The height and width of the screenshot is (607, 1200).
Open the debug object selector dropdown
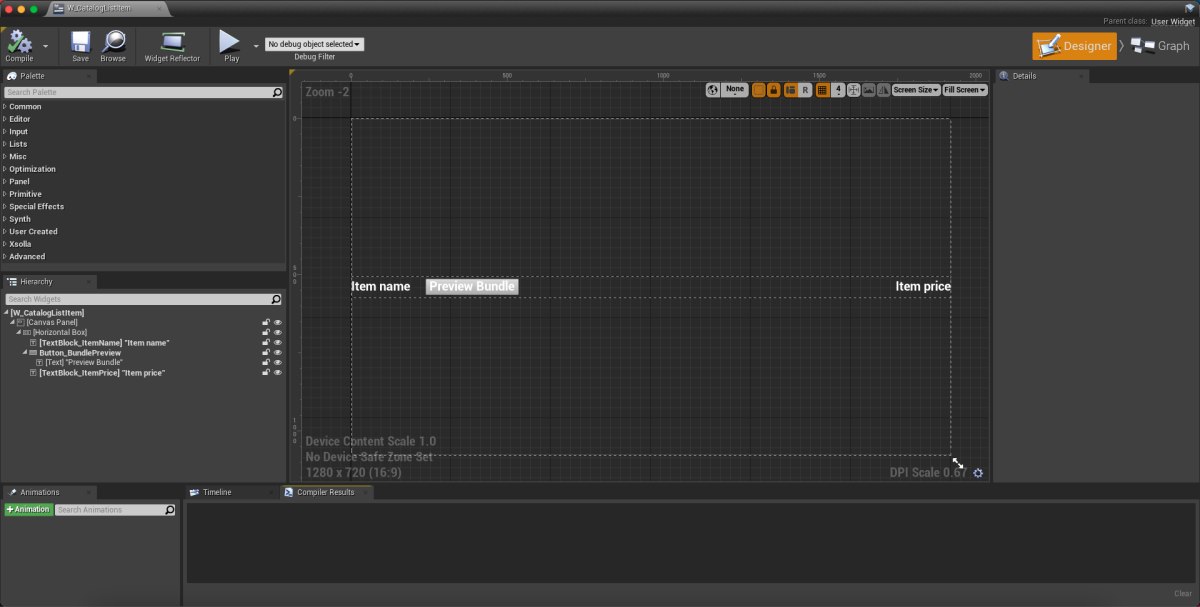point(314,44)
